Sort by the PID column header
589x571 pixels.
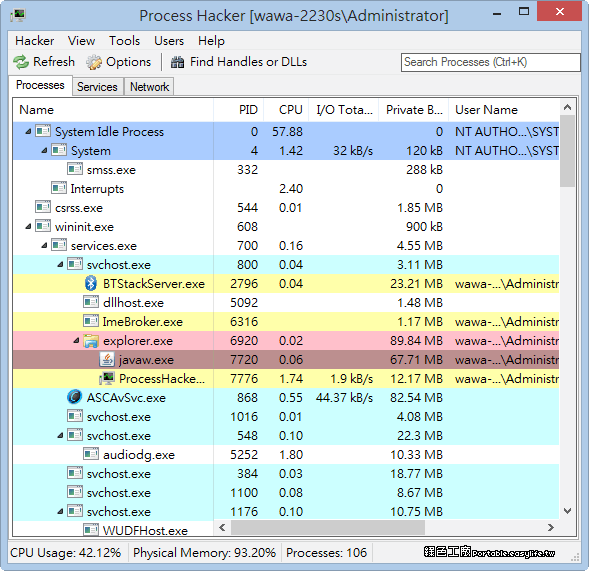pos(239,110)
